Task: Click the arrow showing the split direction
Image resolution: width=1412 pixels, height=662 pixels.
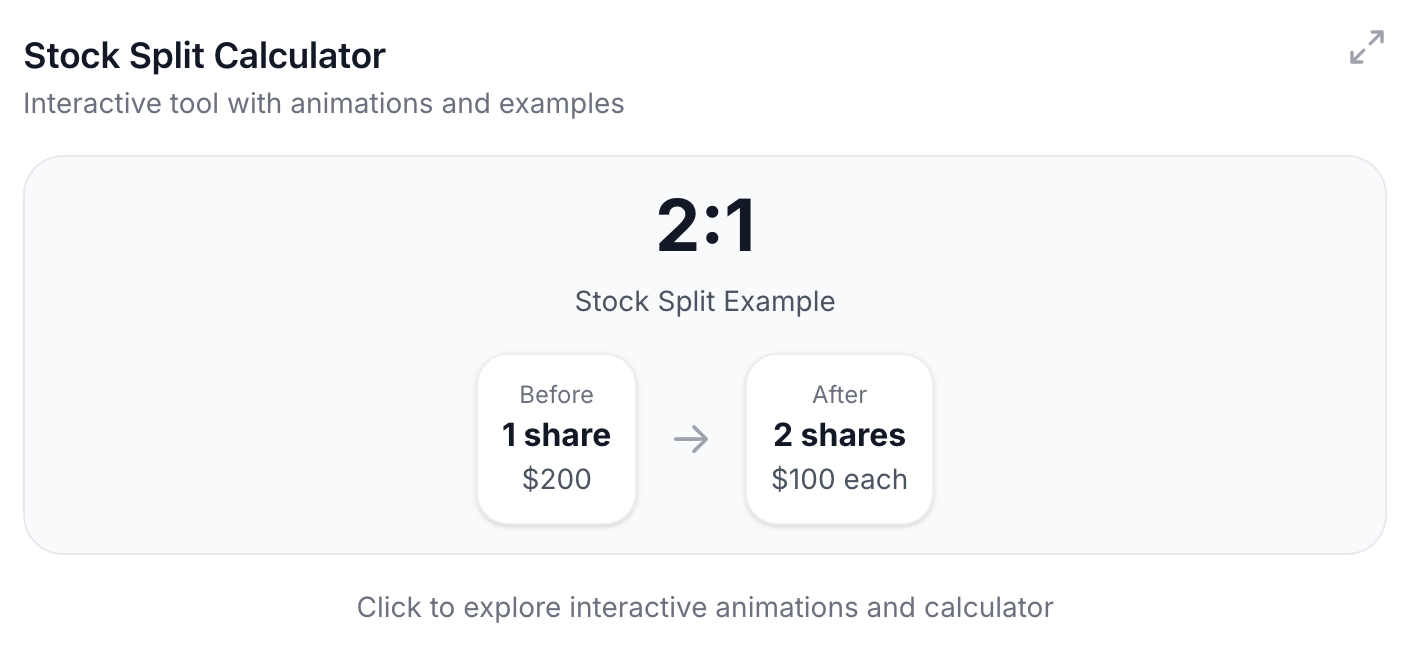Action: (691, 438)
